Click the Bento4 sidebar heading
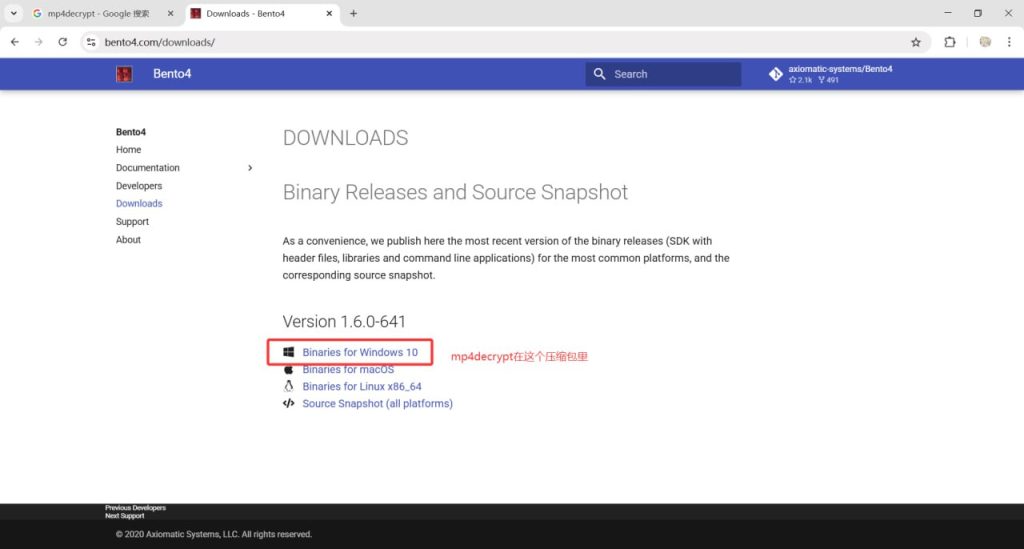Screen dimensions: 1024x549 coord(131,132)
